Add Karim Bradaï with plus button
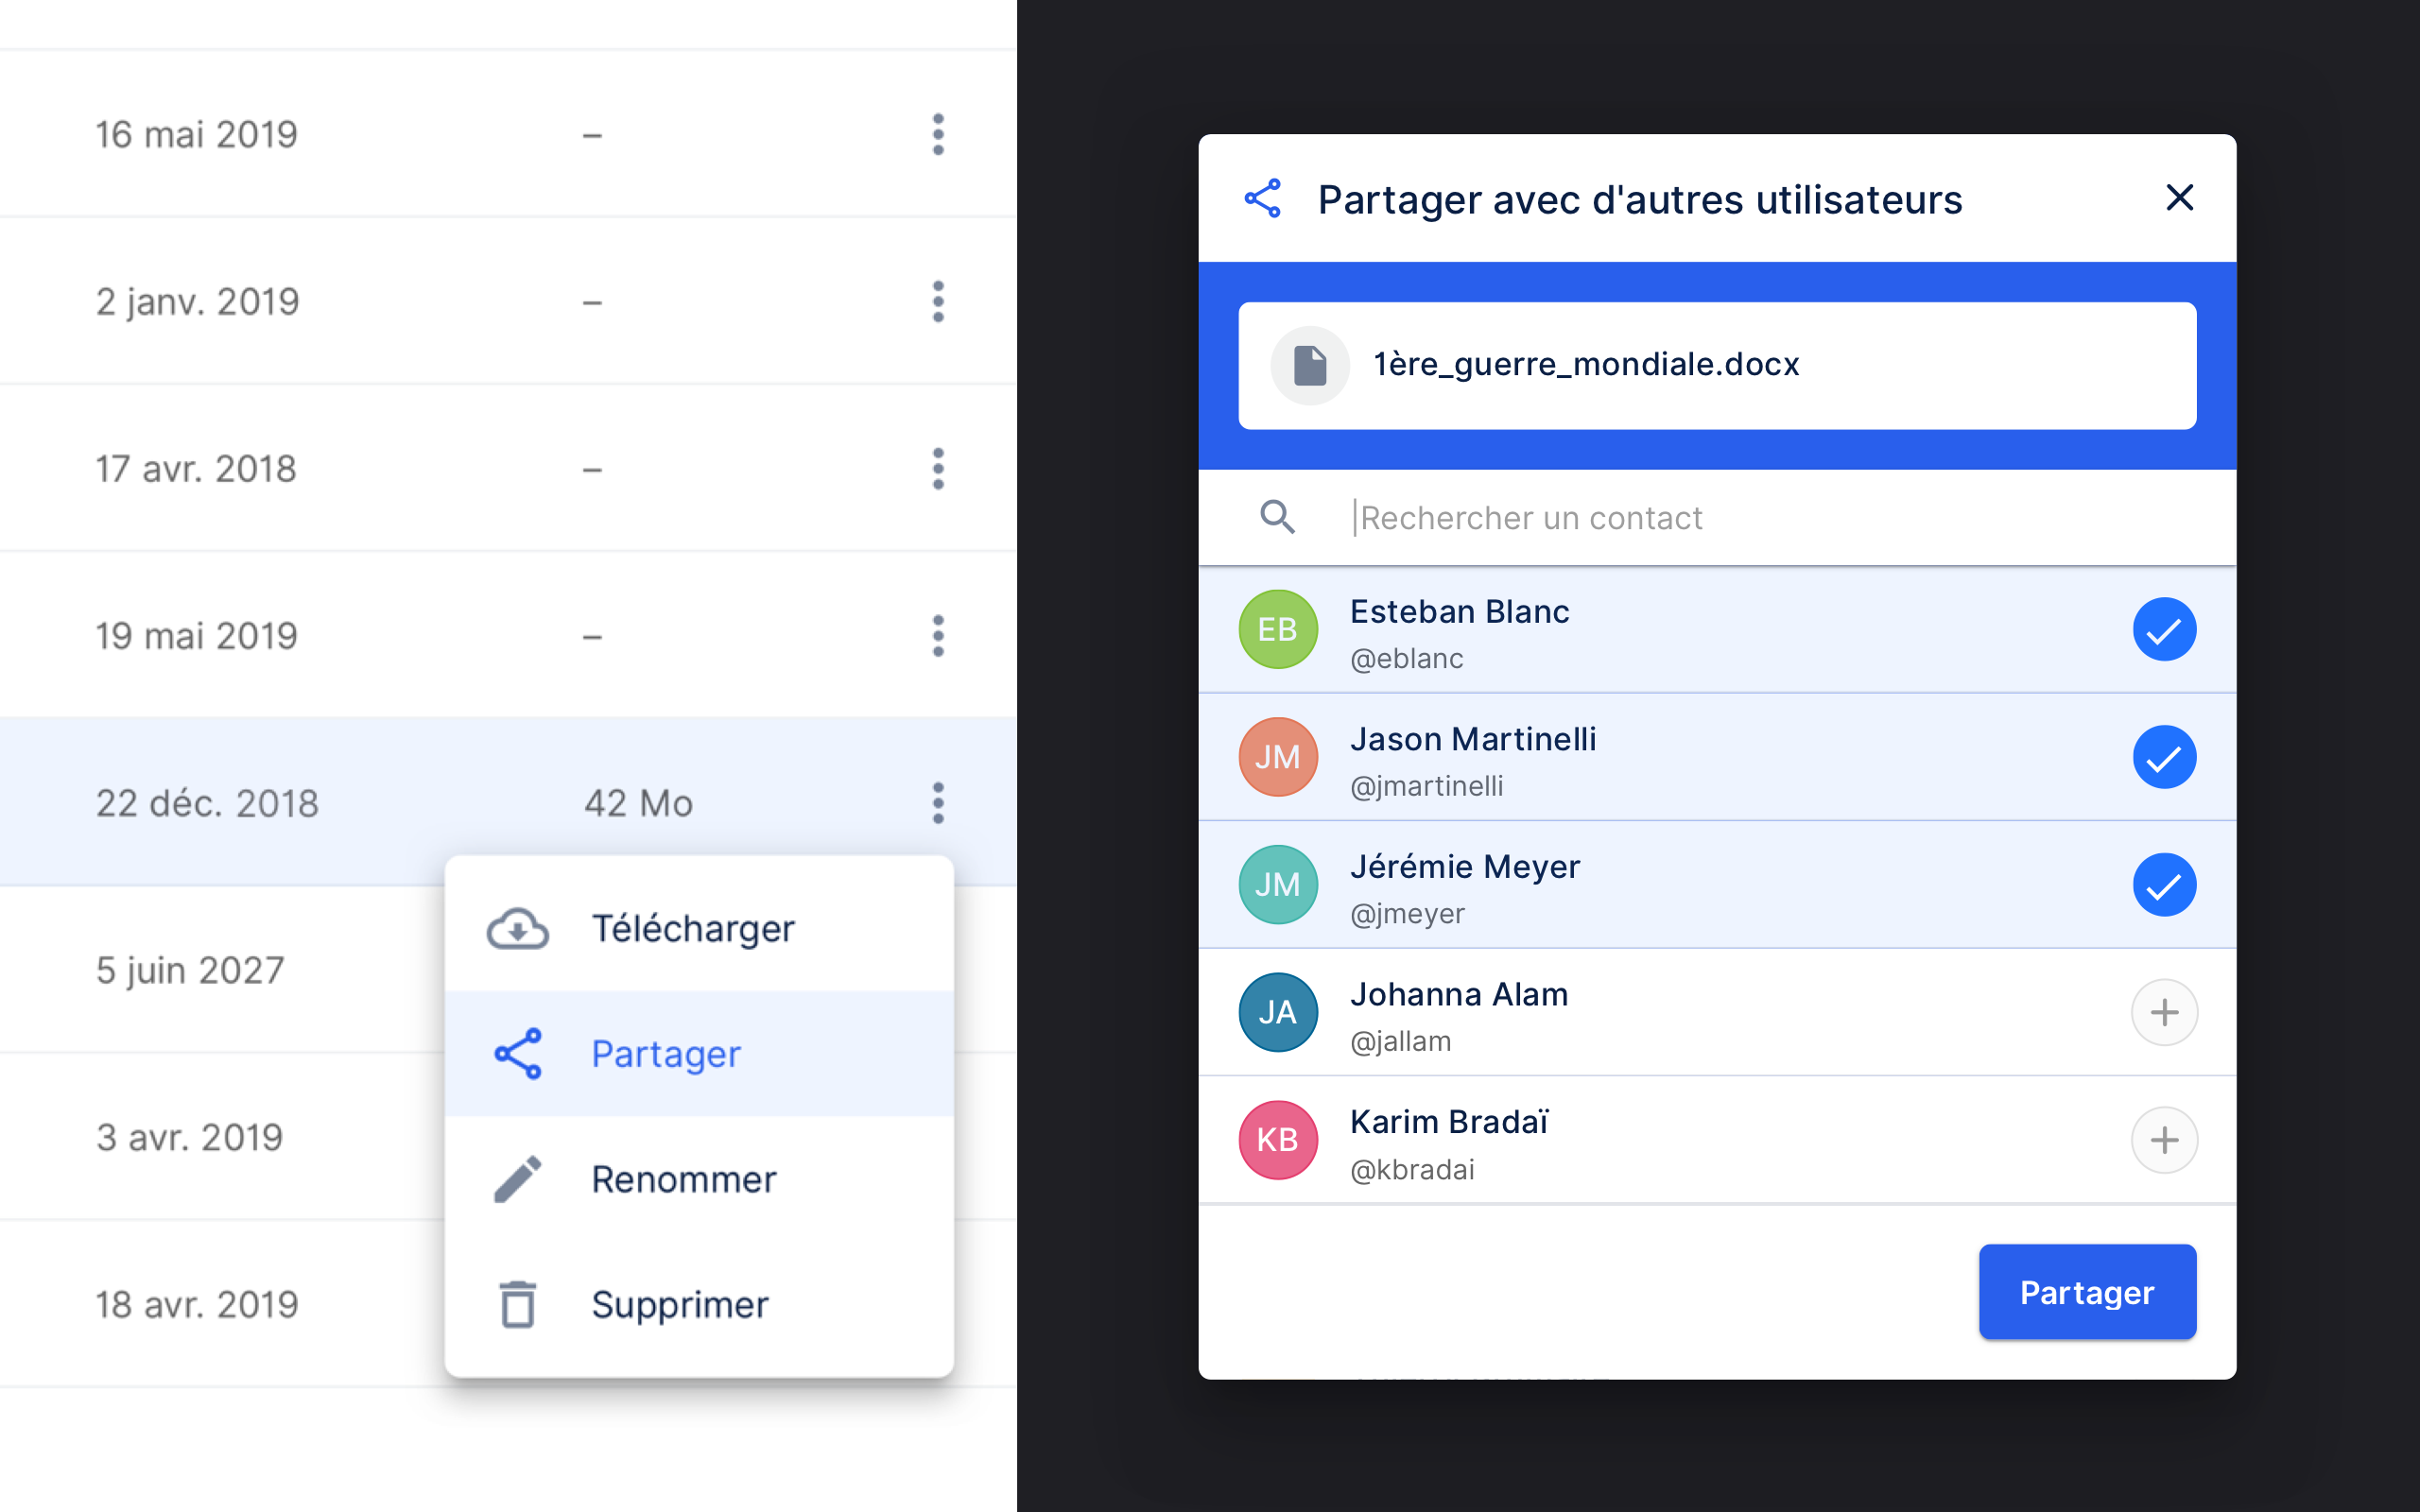The width and height of the screenshot is (2420, 1512). [x=2164, y=1140]
